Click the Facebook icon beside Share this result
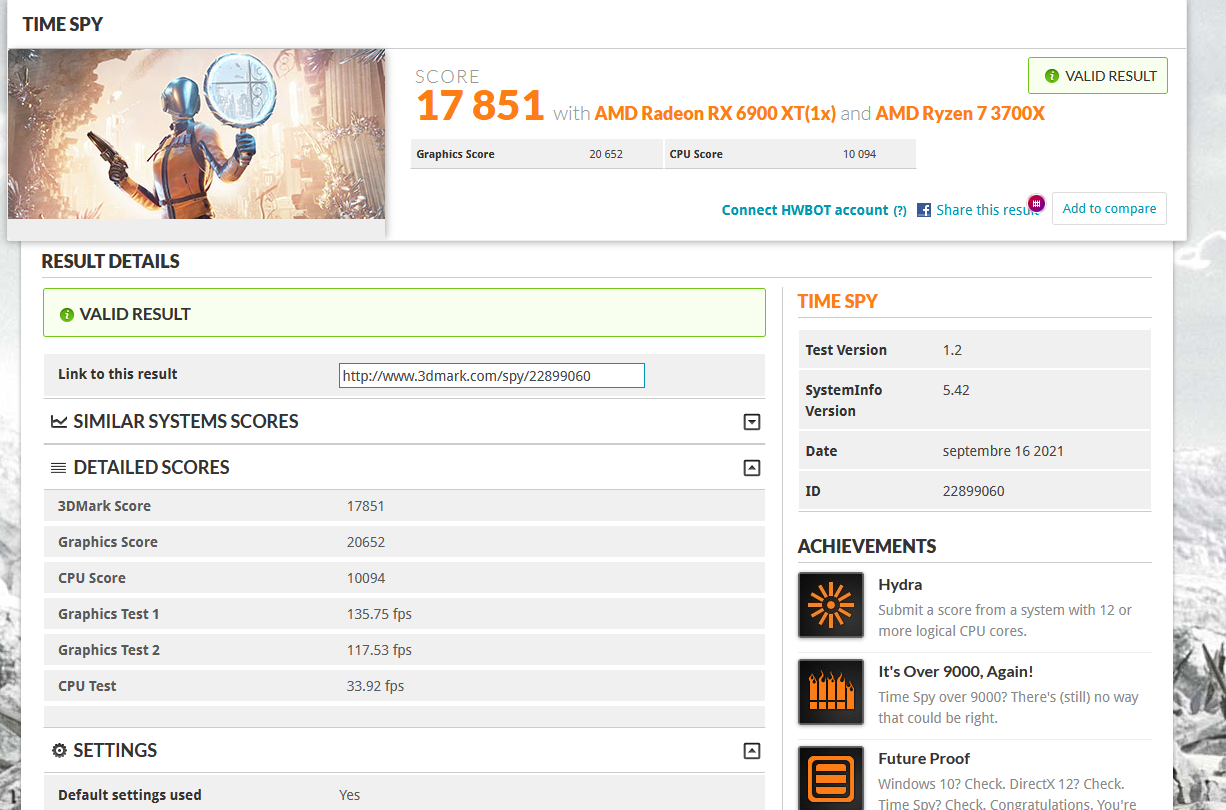The image size is (1226, 810). 924,210
